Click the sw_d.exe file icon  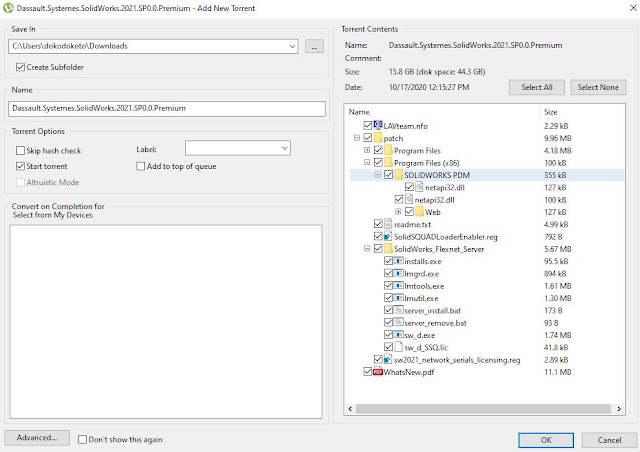tap(399, 335)
